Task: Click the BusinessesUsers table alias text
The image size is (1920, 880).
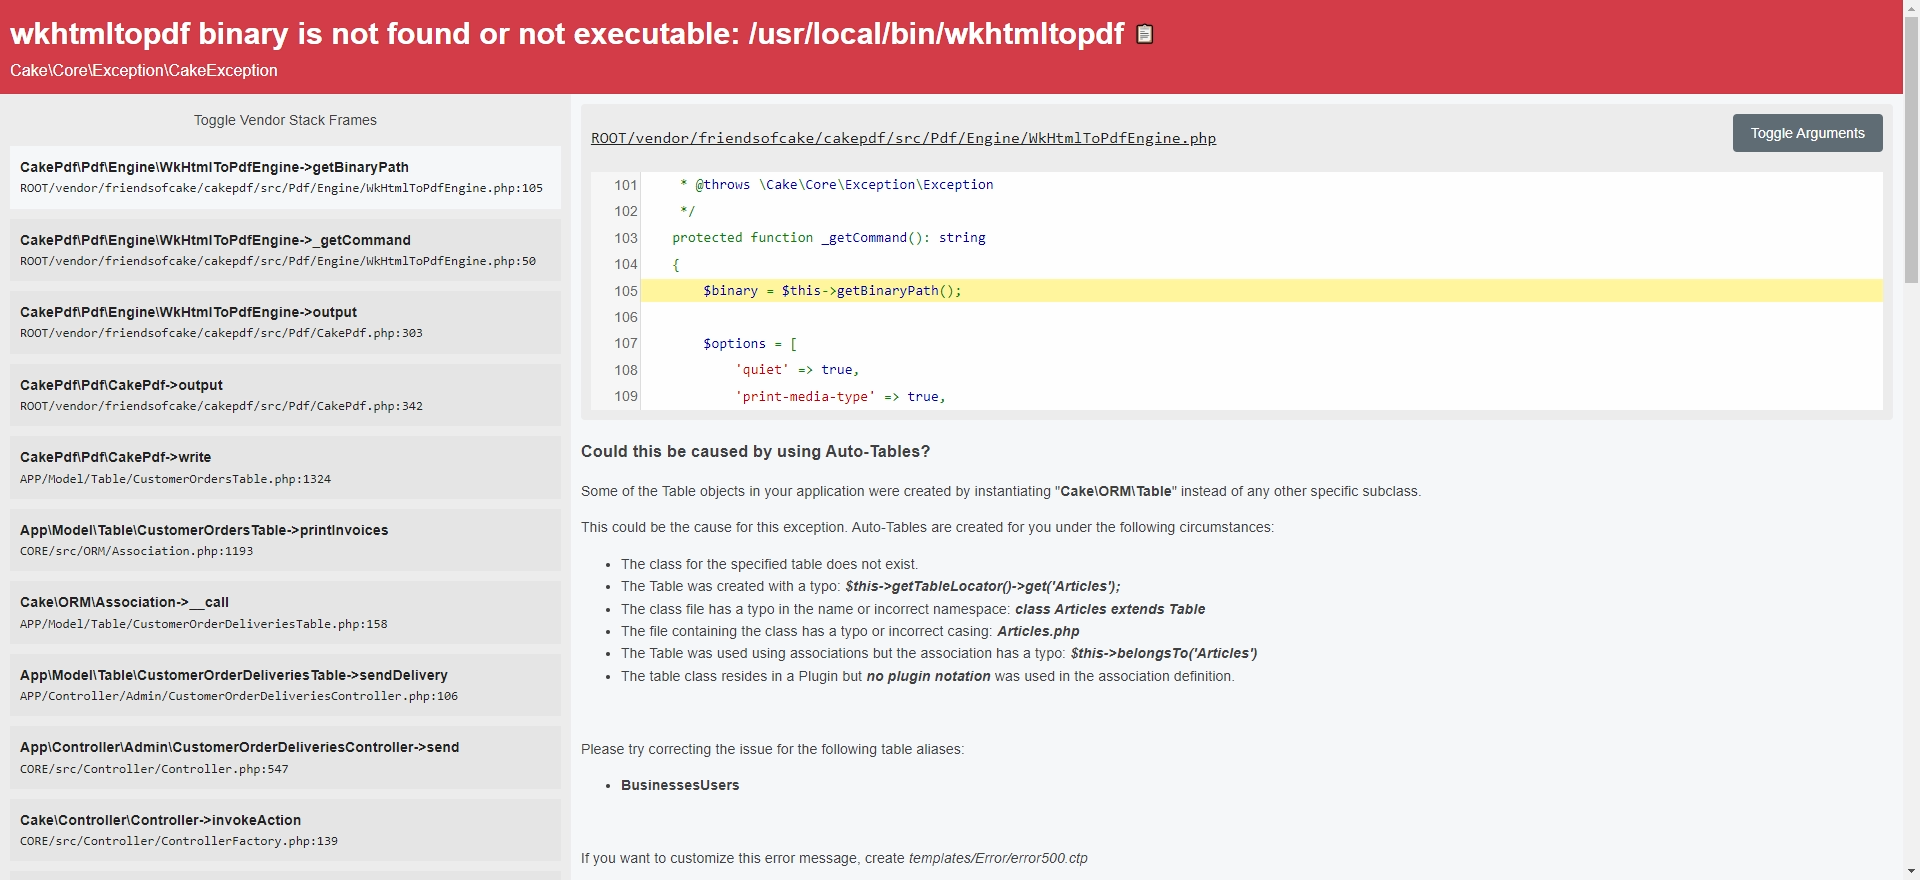Action: coord(680,785)
